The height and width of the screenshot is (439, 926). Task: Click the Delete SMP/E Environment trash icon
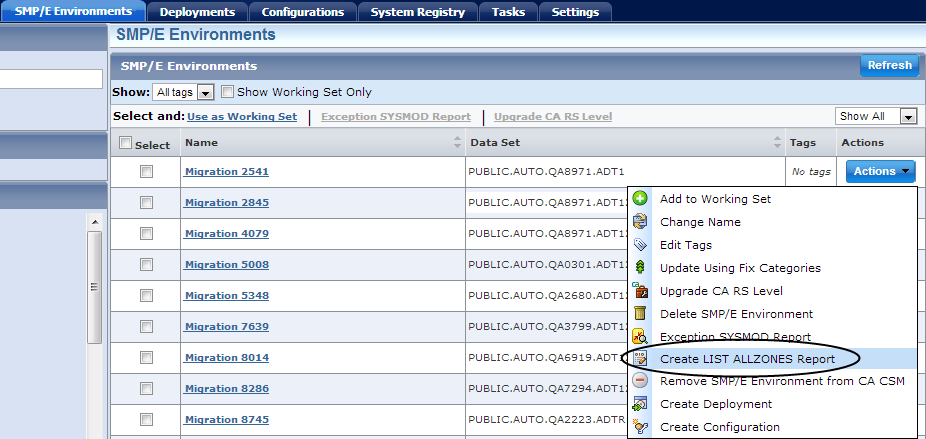pyautogui.click(x=640, y=314)
